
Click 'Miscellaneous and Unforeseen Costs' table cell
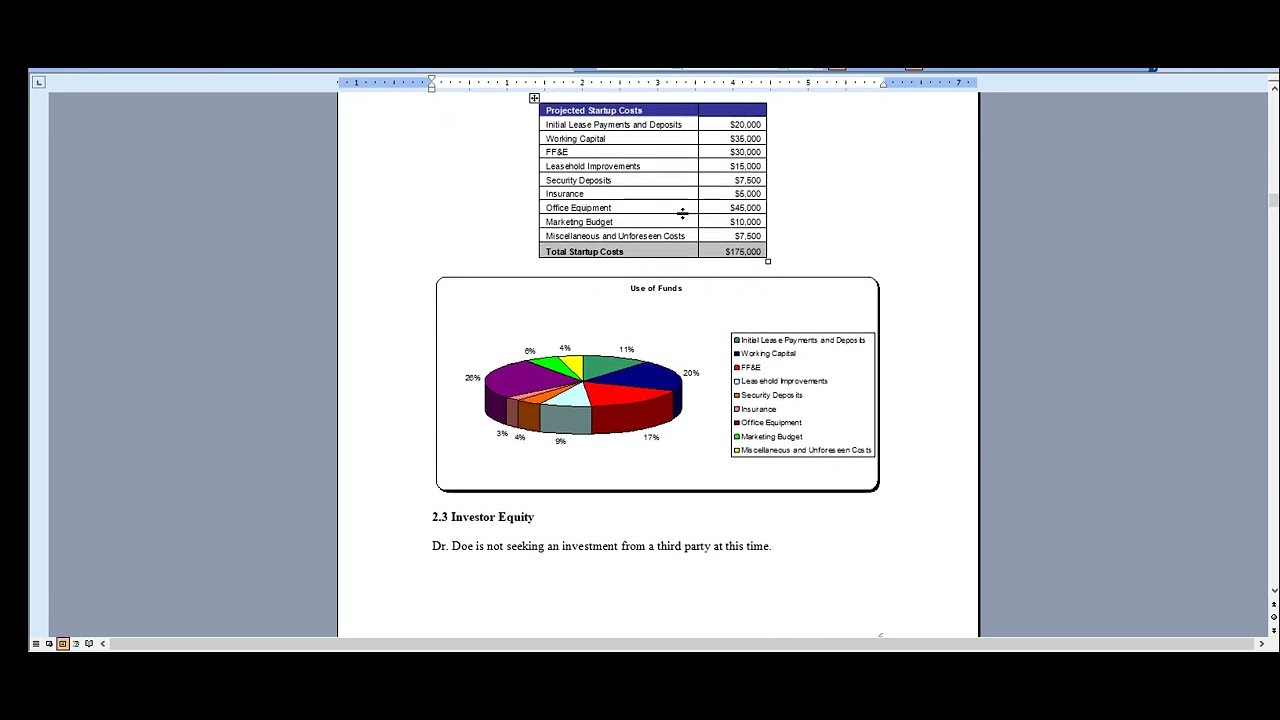click(619, 236)
